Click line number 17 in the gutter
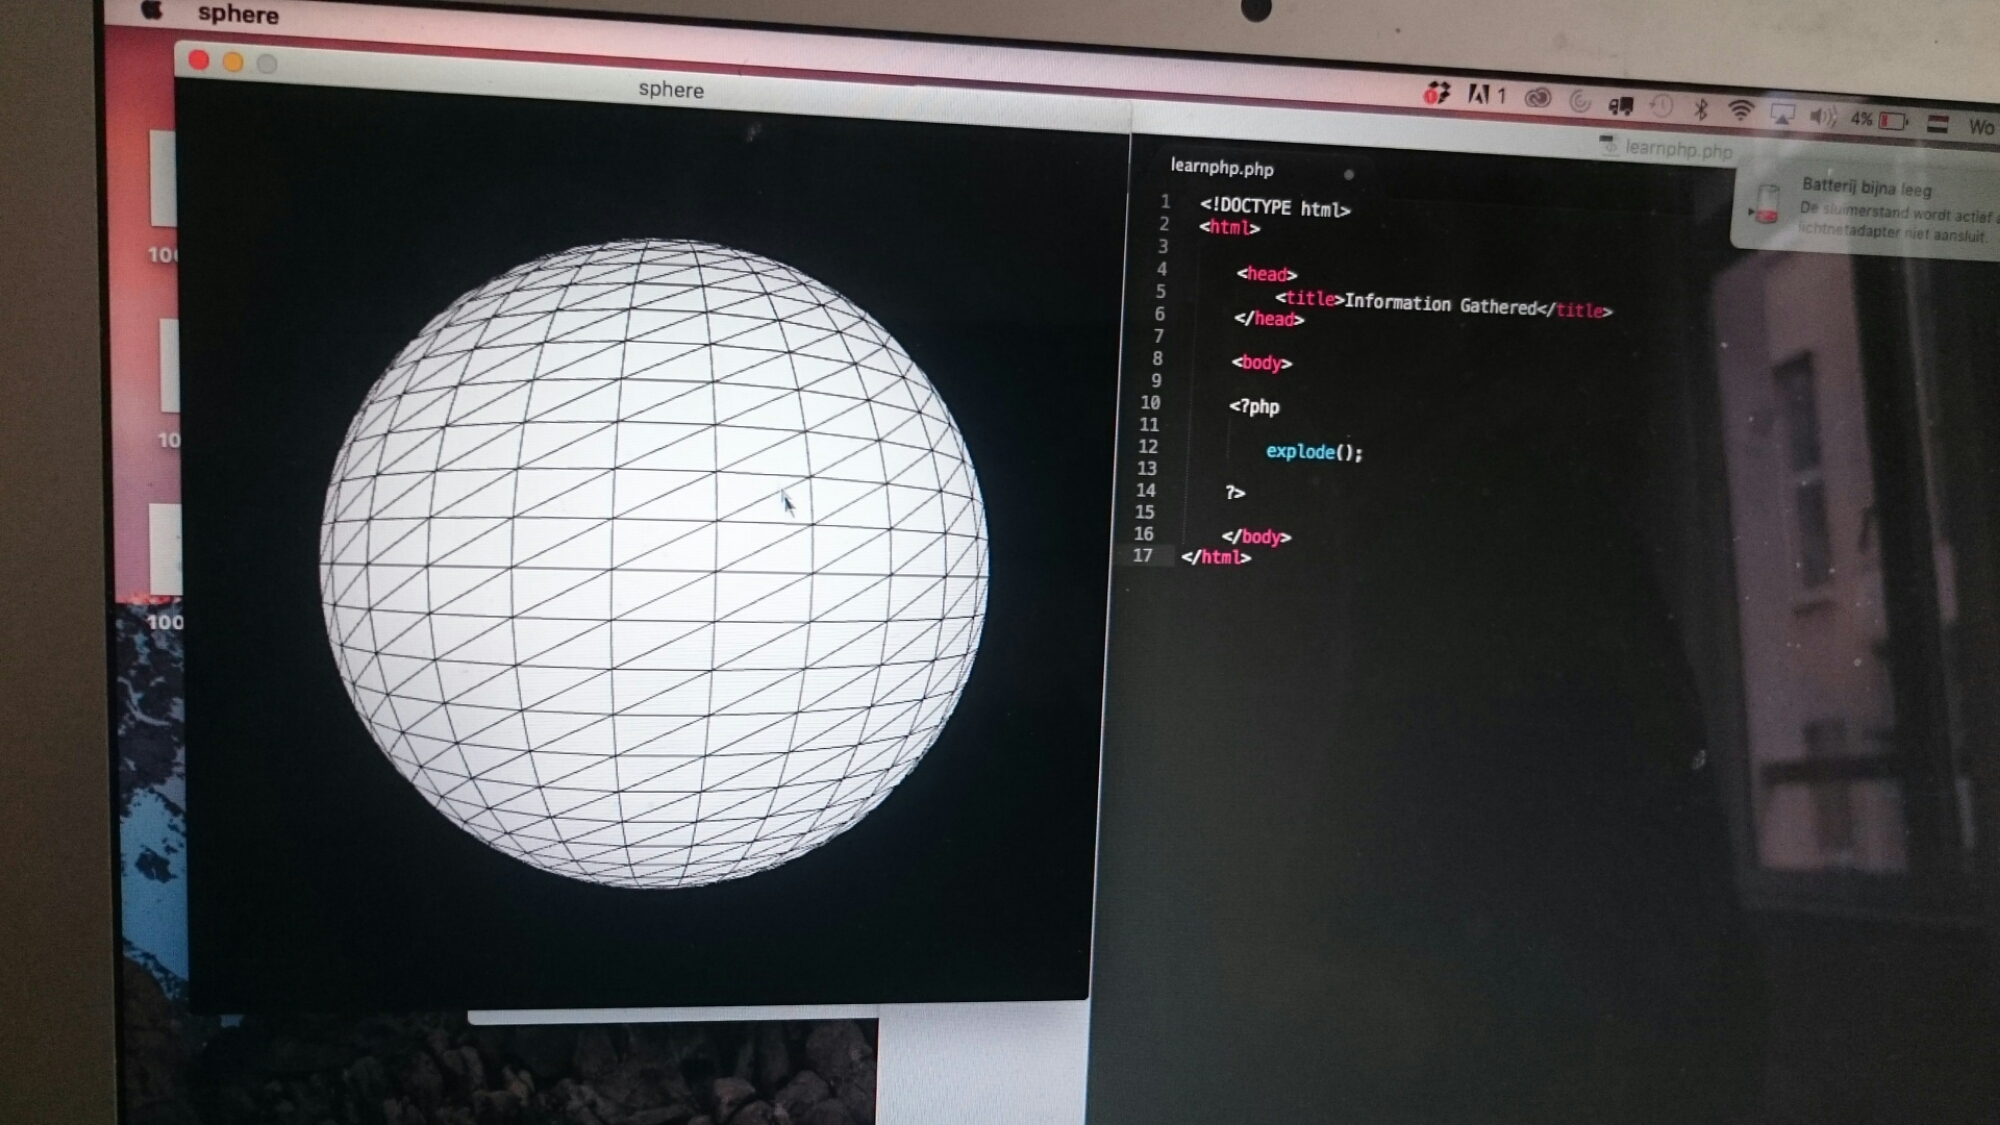 [x=1142, y=555]
